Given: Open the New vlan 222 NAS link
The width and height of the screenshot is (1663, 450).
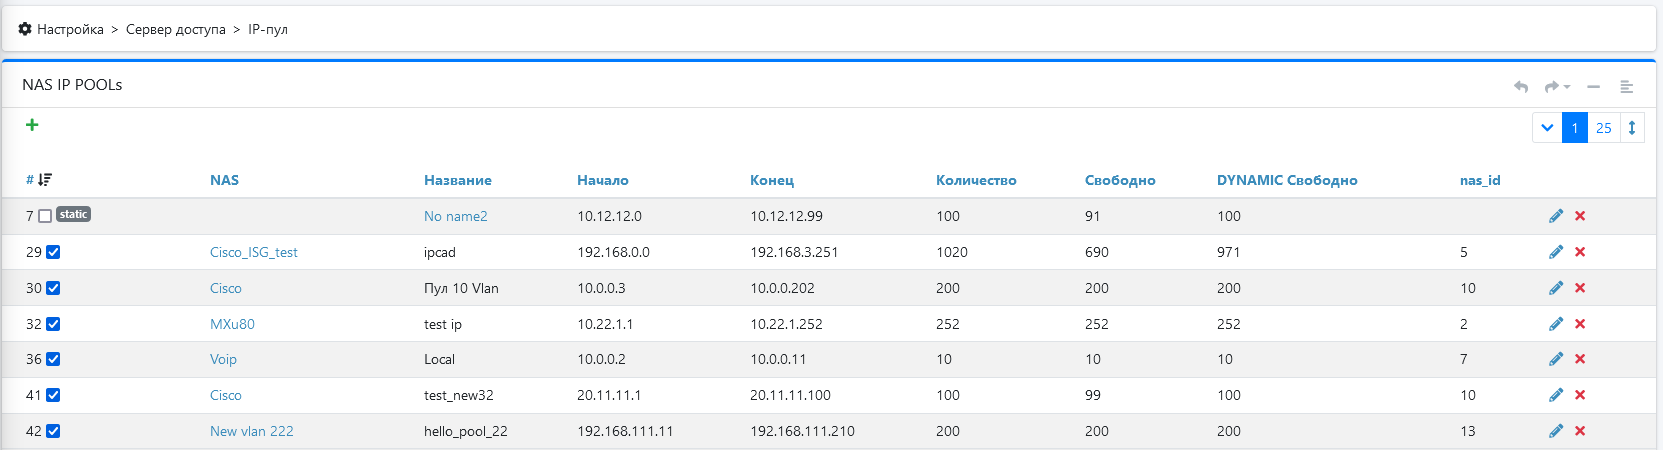Looking at the screenshot, I should point(251,431).
